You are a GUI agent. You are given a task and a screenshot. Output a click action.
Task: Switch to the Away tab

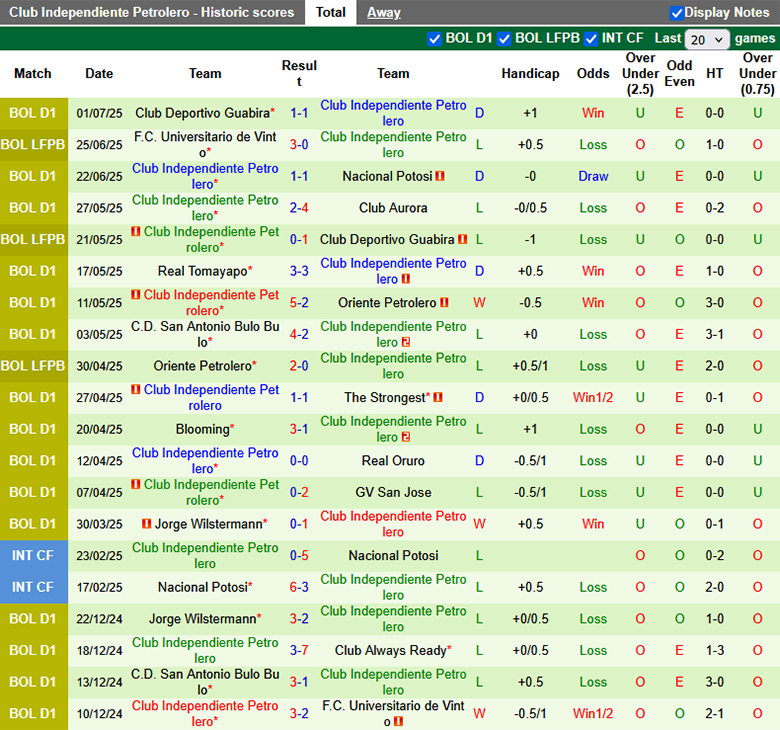(384, 12)
